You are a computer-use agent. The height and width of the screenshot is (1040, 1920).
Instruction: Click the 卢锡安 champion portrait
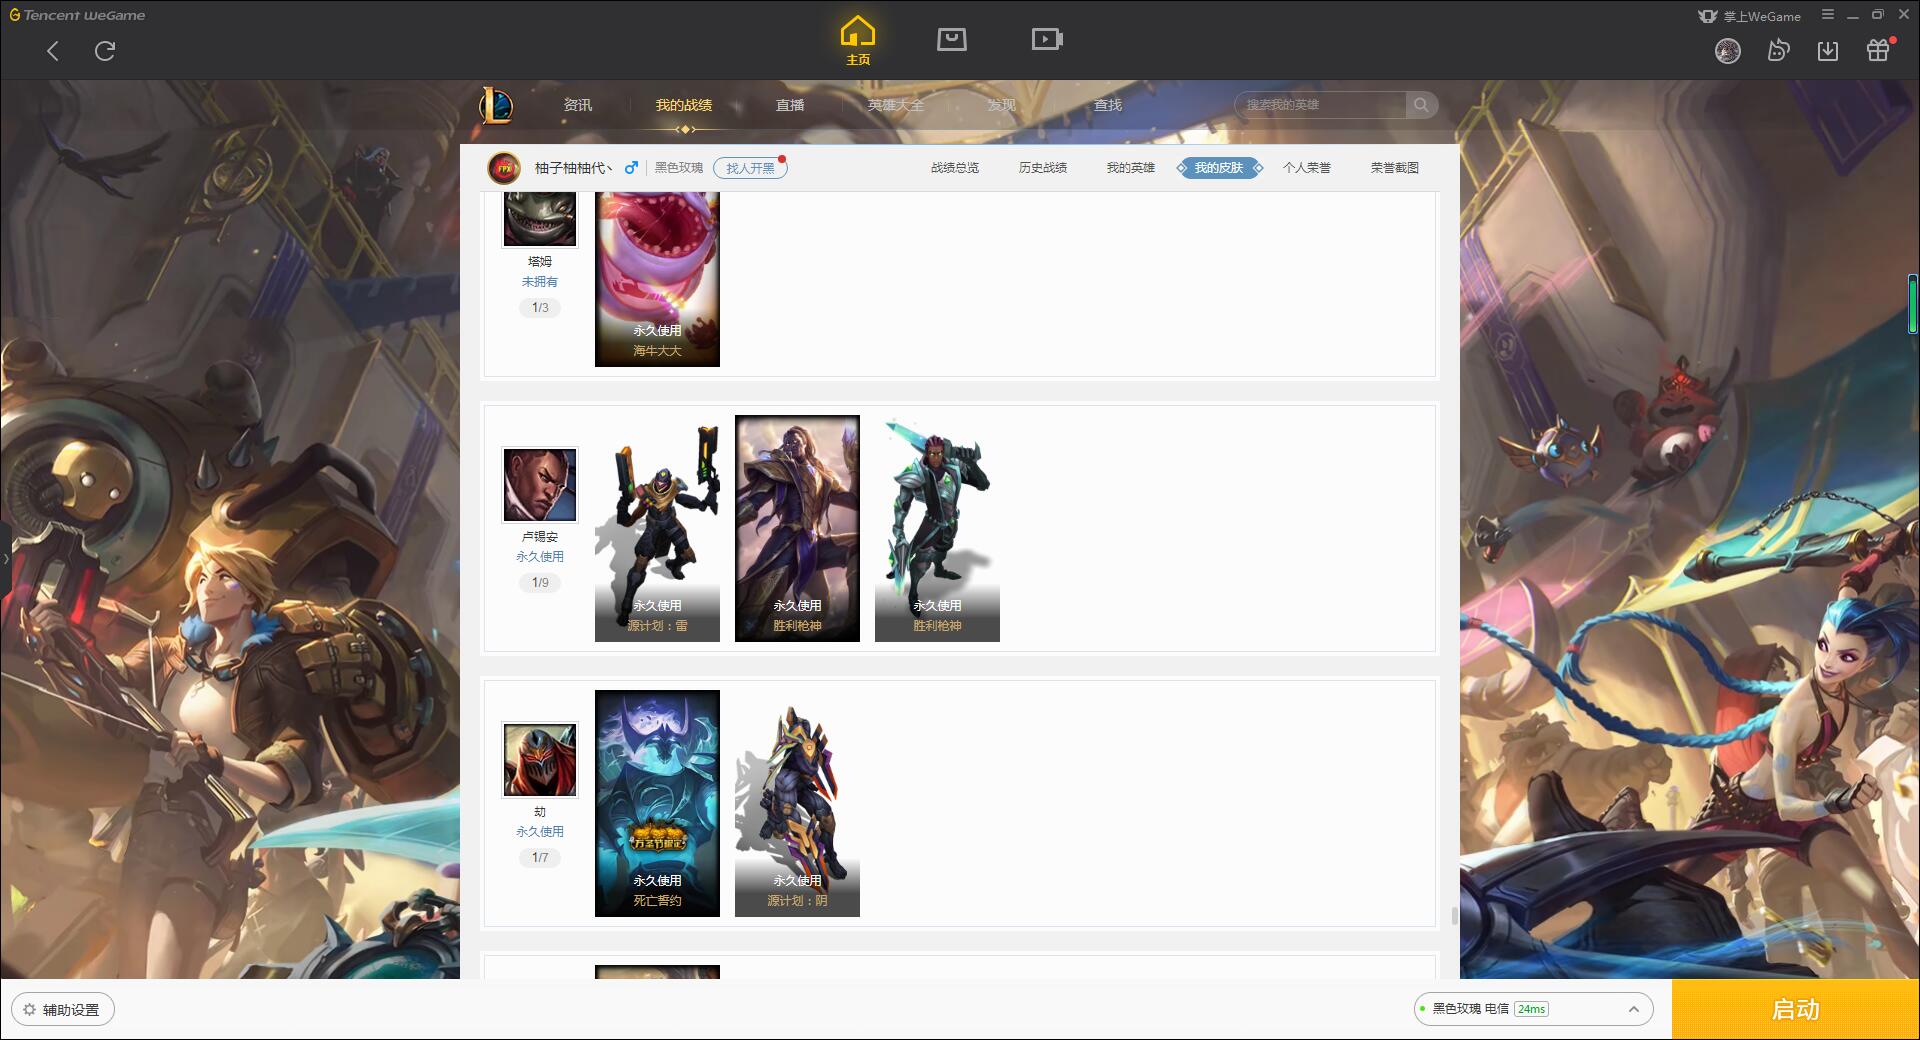pos(540,485)
